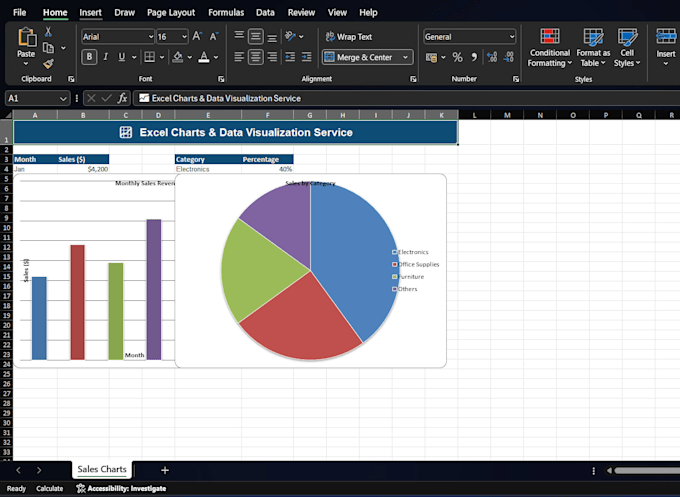
Task: Click Calculate in the status bar
Action: 49,488
